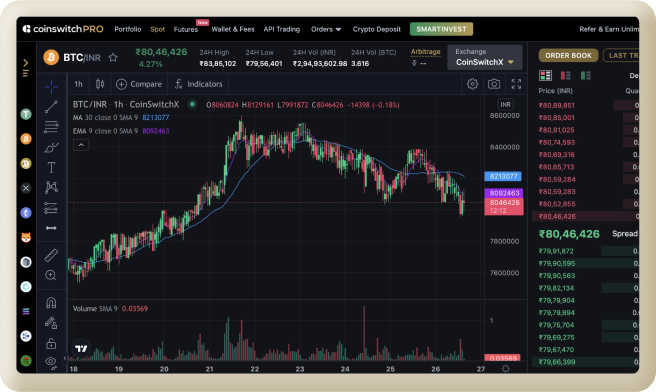The image size is (656, 392).
Task: Show buy orders only view
Action: [586, 76]
